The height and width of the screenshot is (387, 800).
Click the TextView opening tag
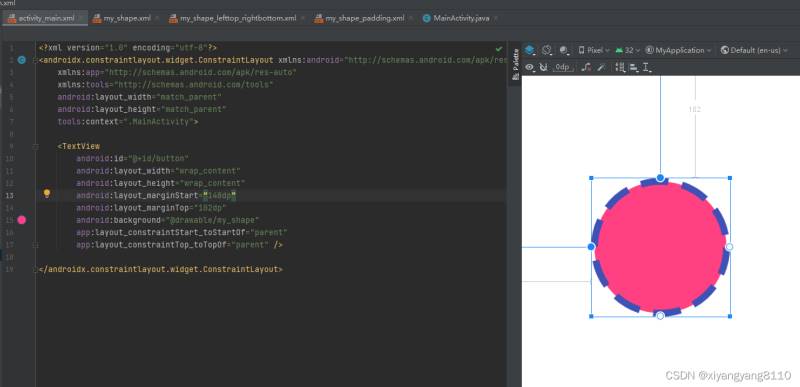(x=79, y=146)
